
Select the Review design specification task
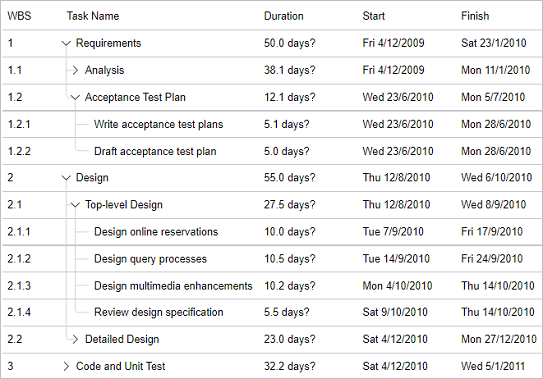[x=159, y=312]
